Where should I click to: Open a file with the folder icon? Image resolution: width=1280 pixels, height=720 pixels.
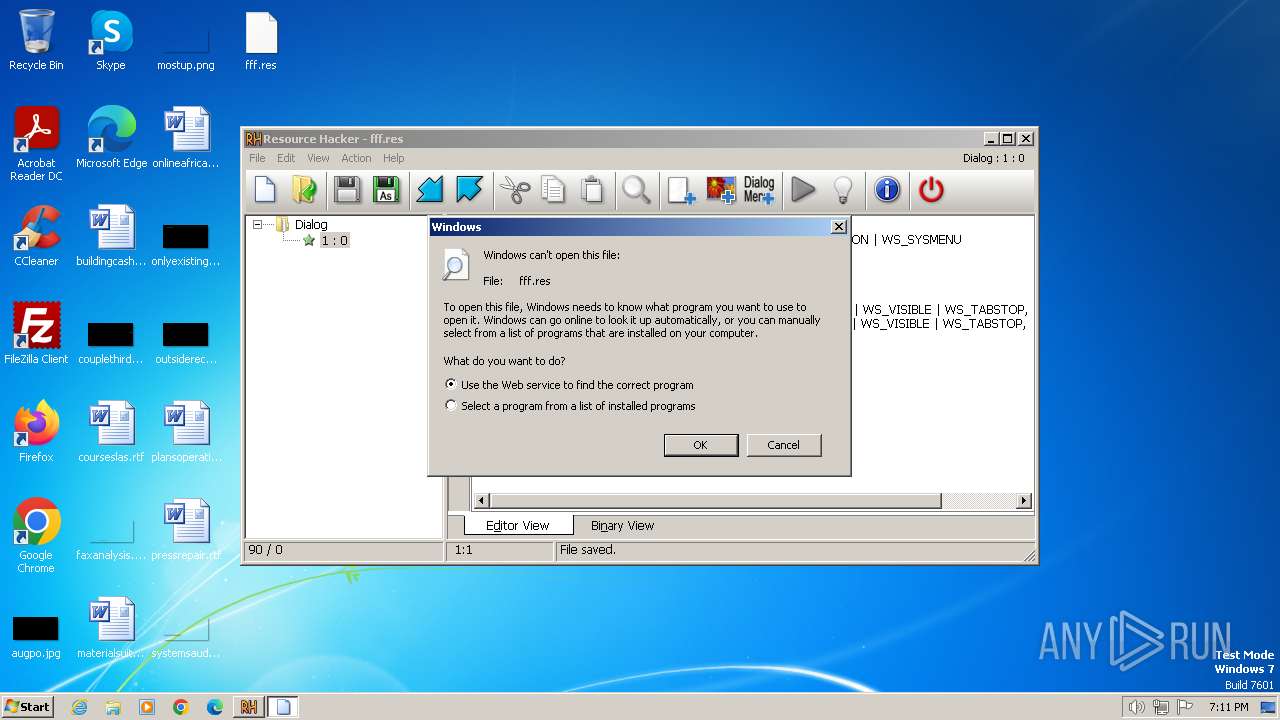click(x=304, y=189)
